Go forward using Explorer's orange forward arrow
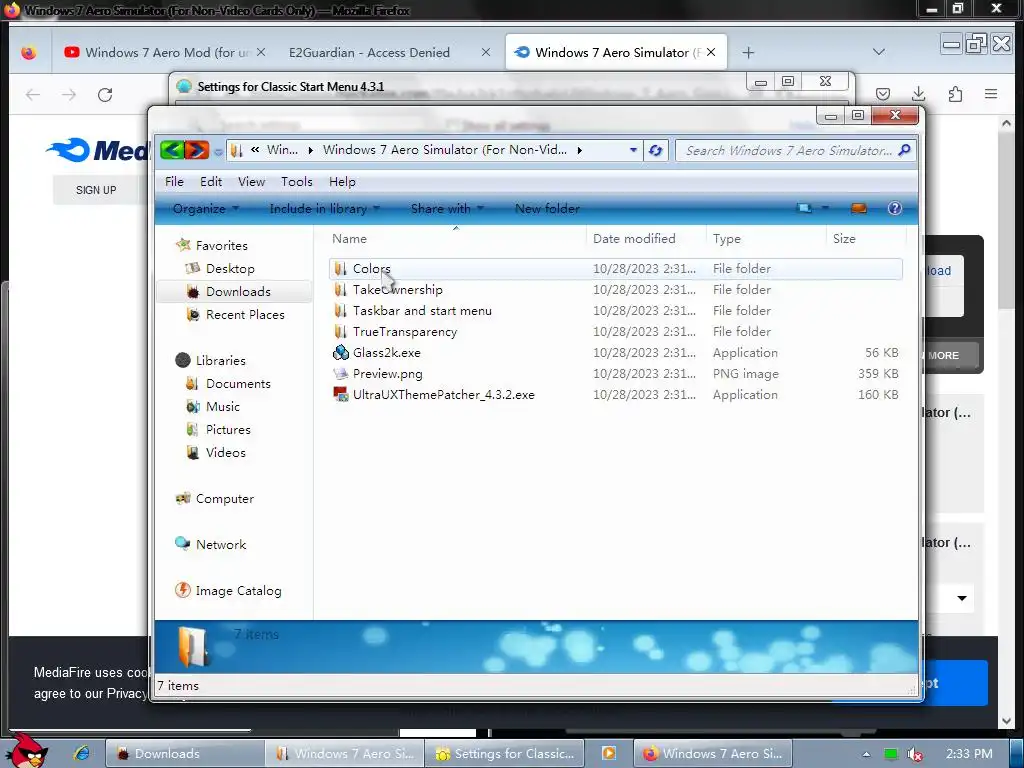Screen dimensions: 1024x768 coord(197,150)
